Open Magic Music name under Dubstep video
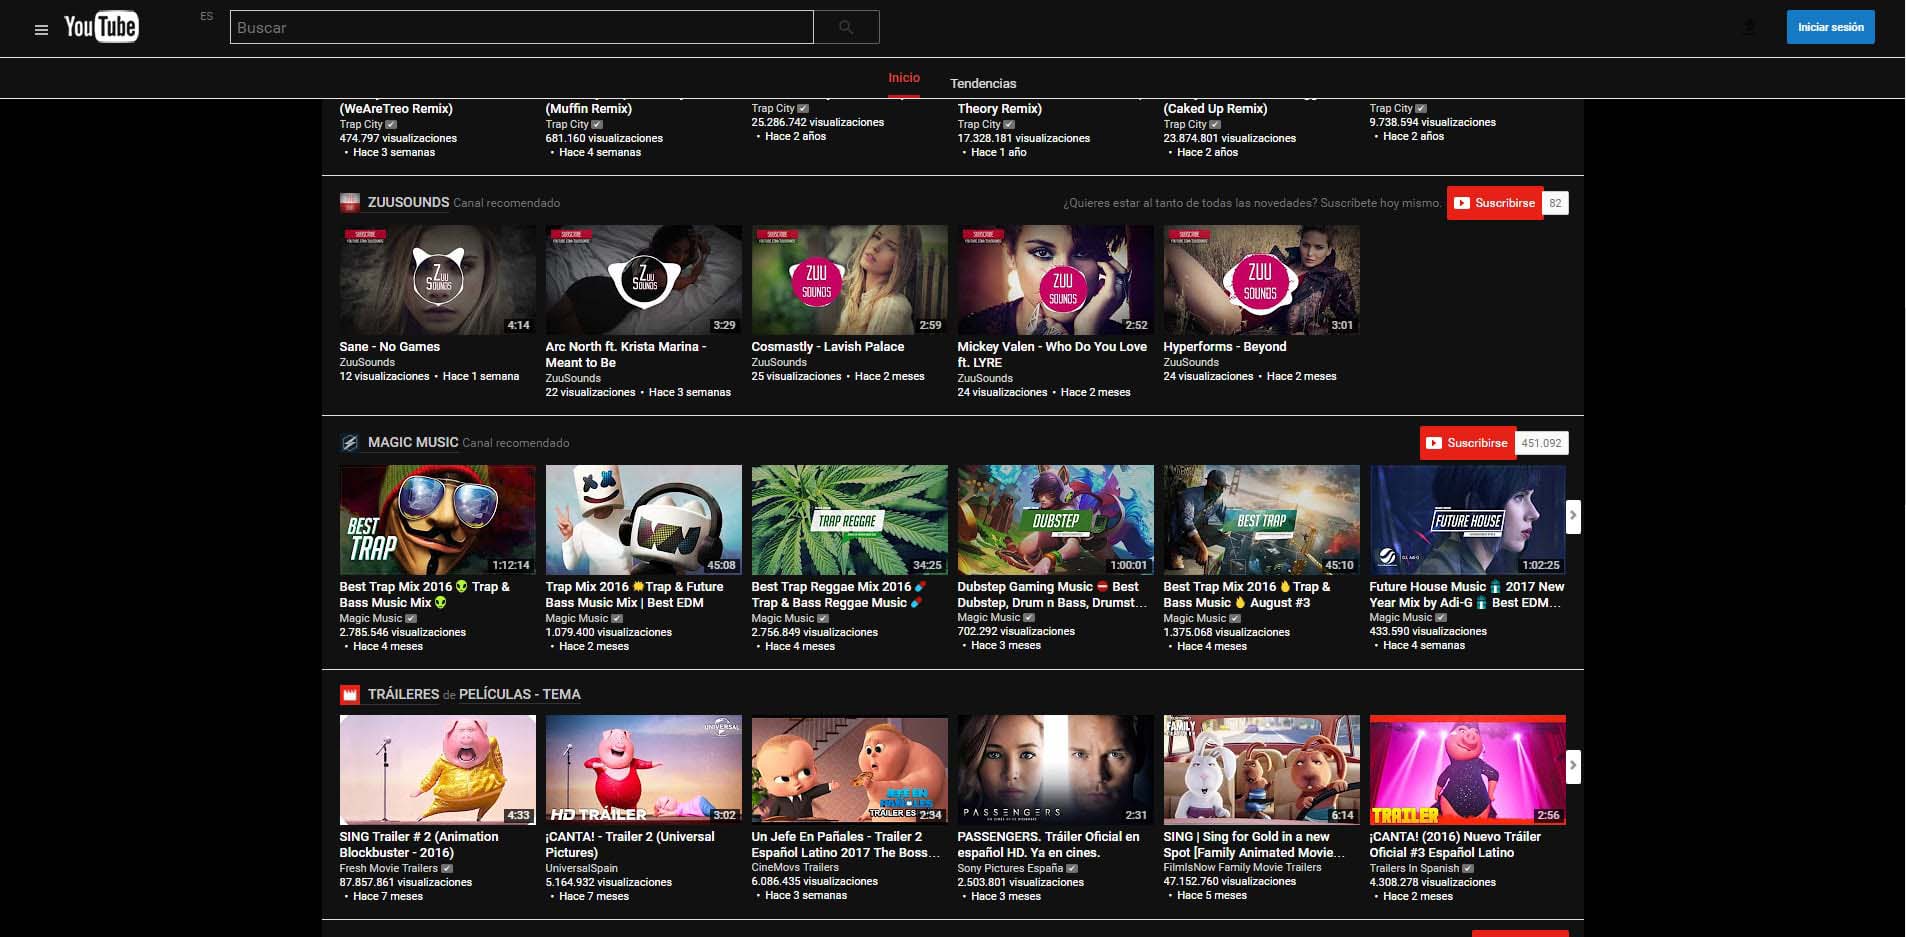 [x=989, y=617]
